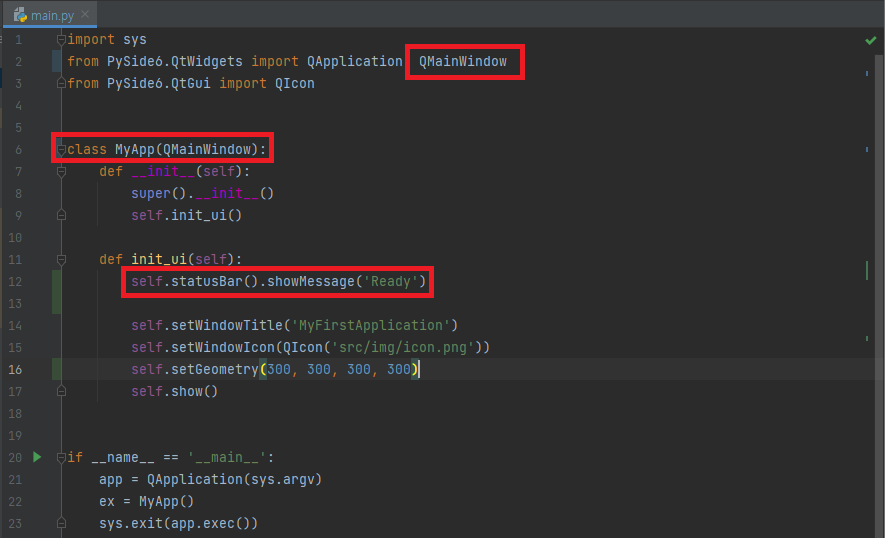Click line number 16 in the gutter
This screenshot has height=538, width=885.
[x=15, y=370]
